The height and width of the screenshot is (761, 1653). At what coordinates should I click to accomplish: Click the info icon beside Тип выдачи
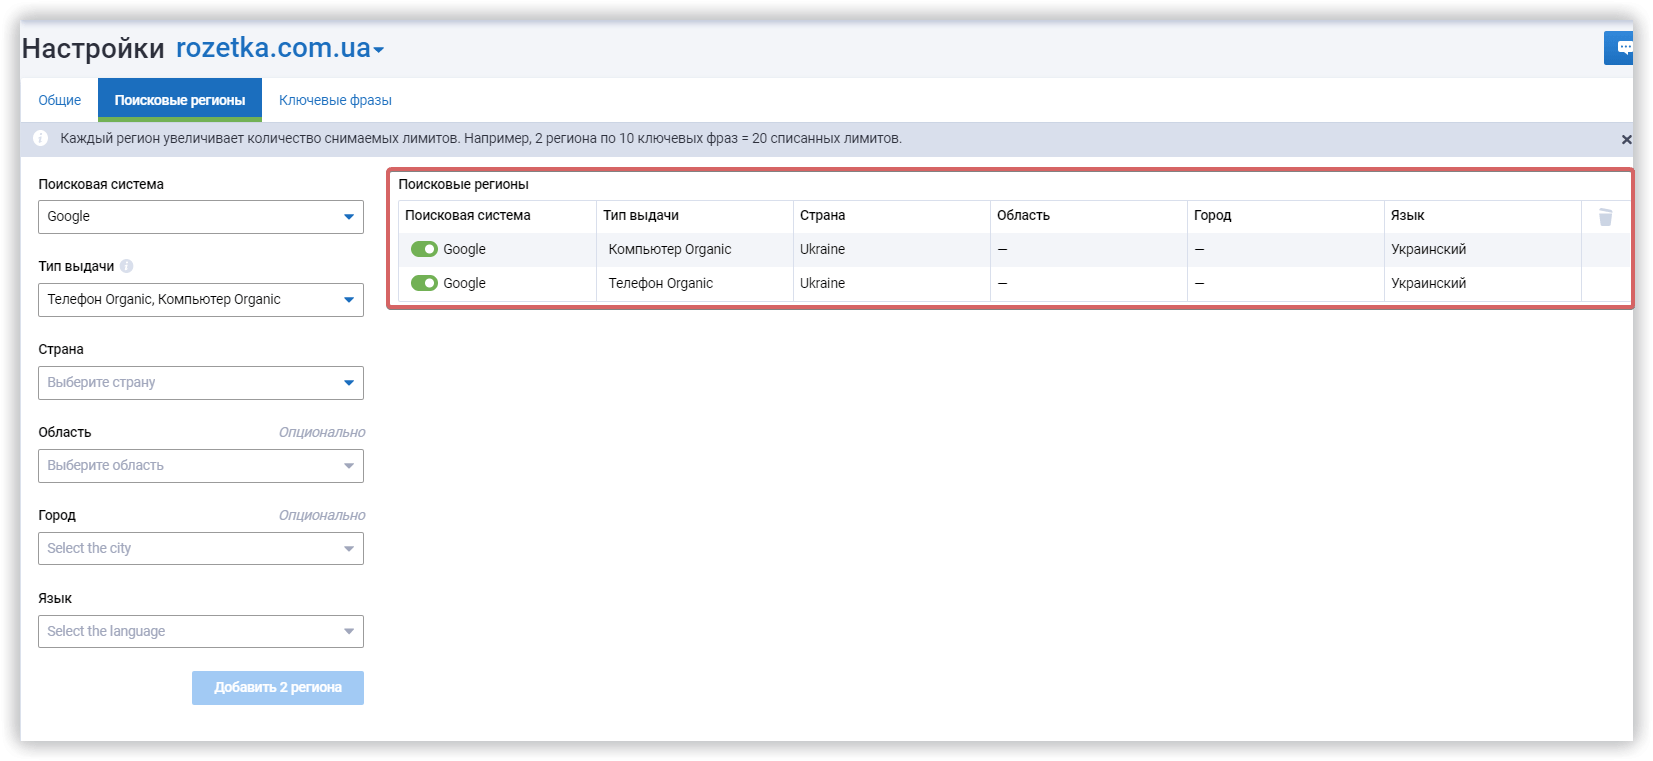[x=126, y=266]
